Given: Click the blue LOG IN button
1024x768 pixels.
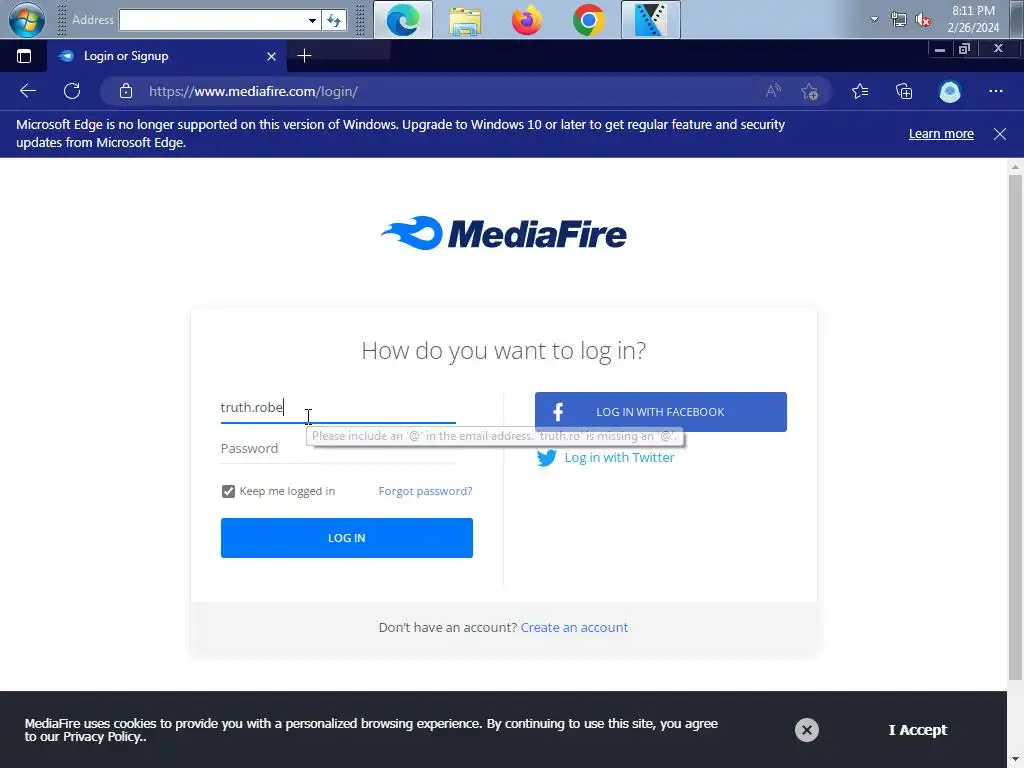Looking at the screenshot, I should [347, 538].
